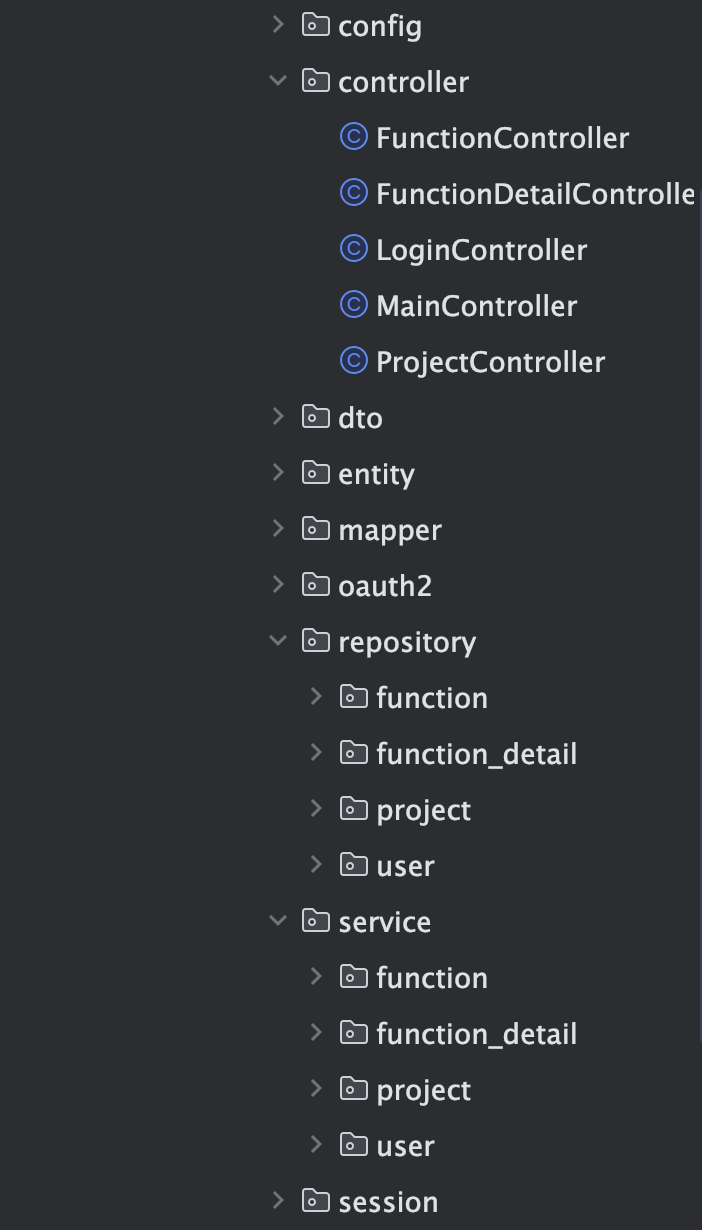Image resolution: width=702 pixels, height=1230 pixels.
Task: Expand the user folder under service
Action: (316, 1145)
